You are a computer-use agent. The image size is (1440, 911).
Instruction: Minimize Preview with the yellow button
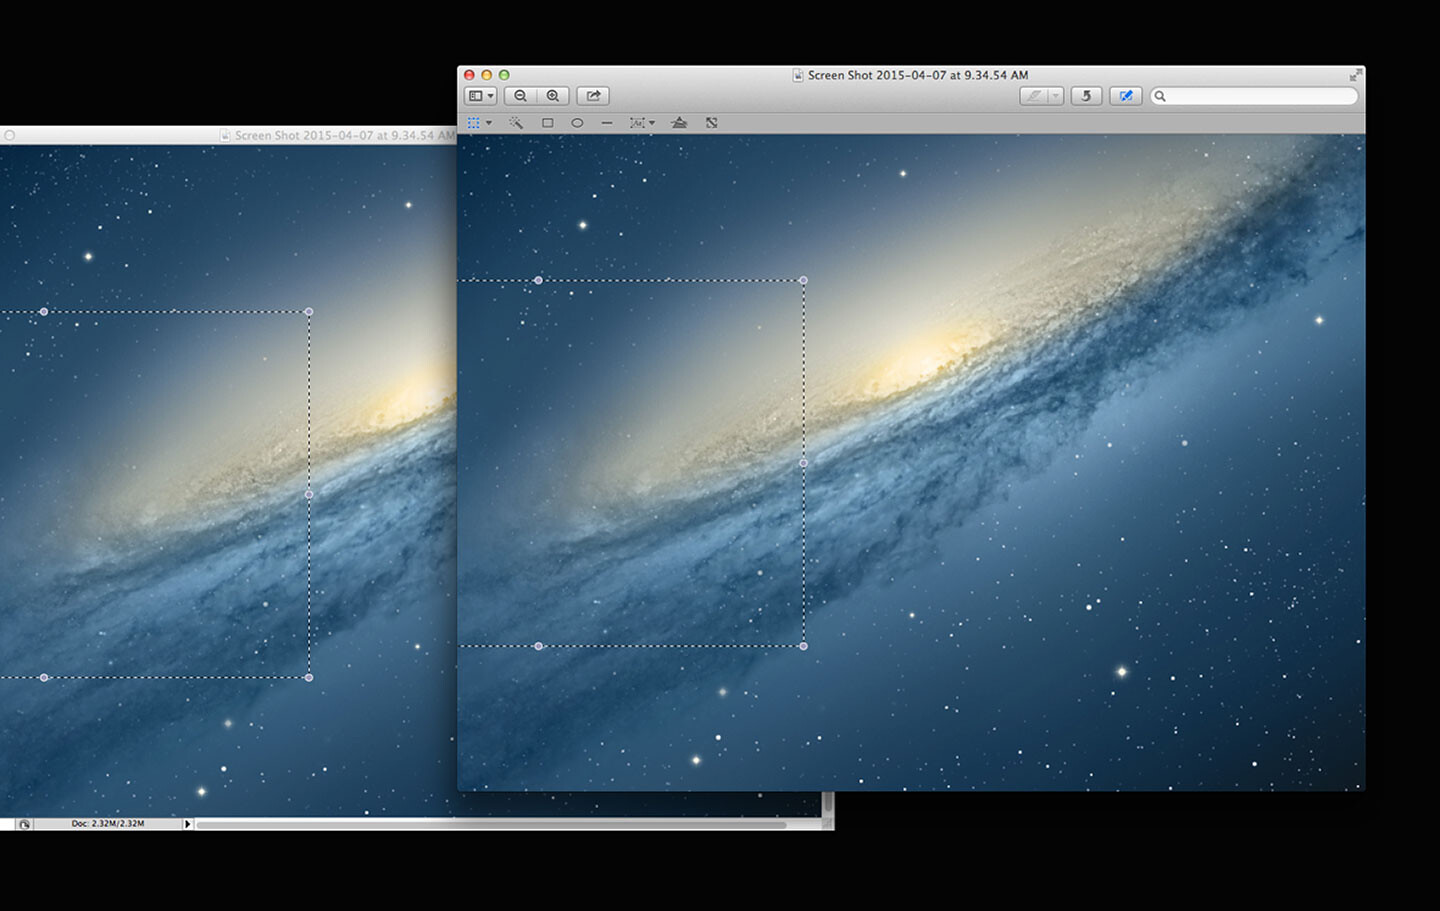tap(487, 75)
